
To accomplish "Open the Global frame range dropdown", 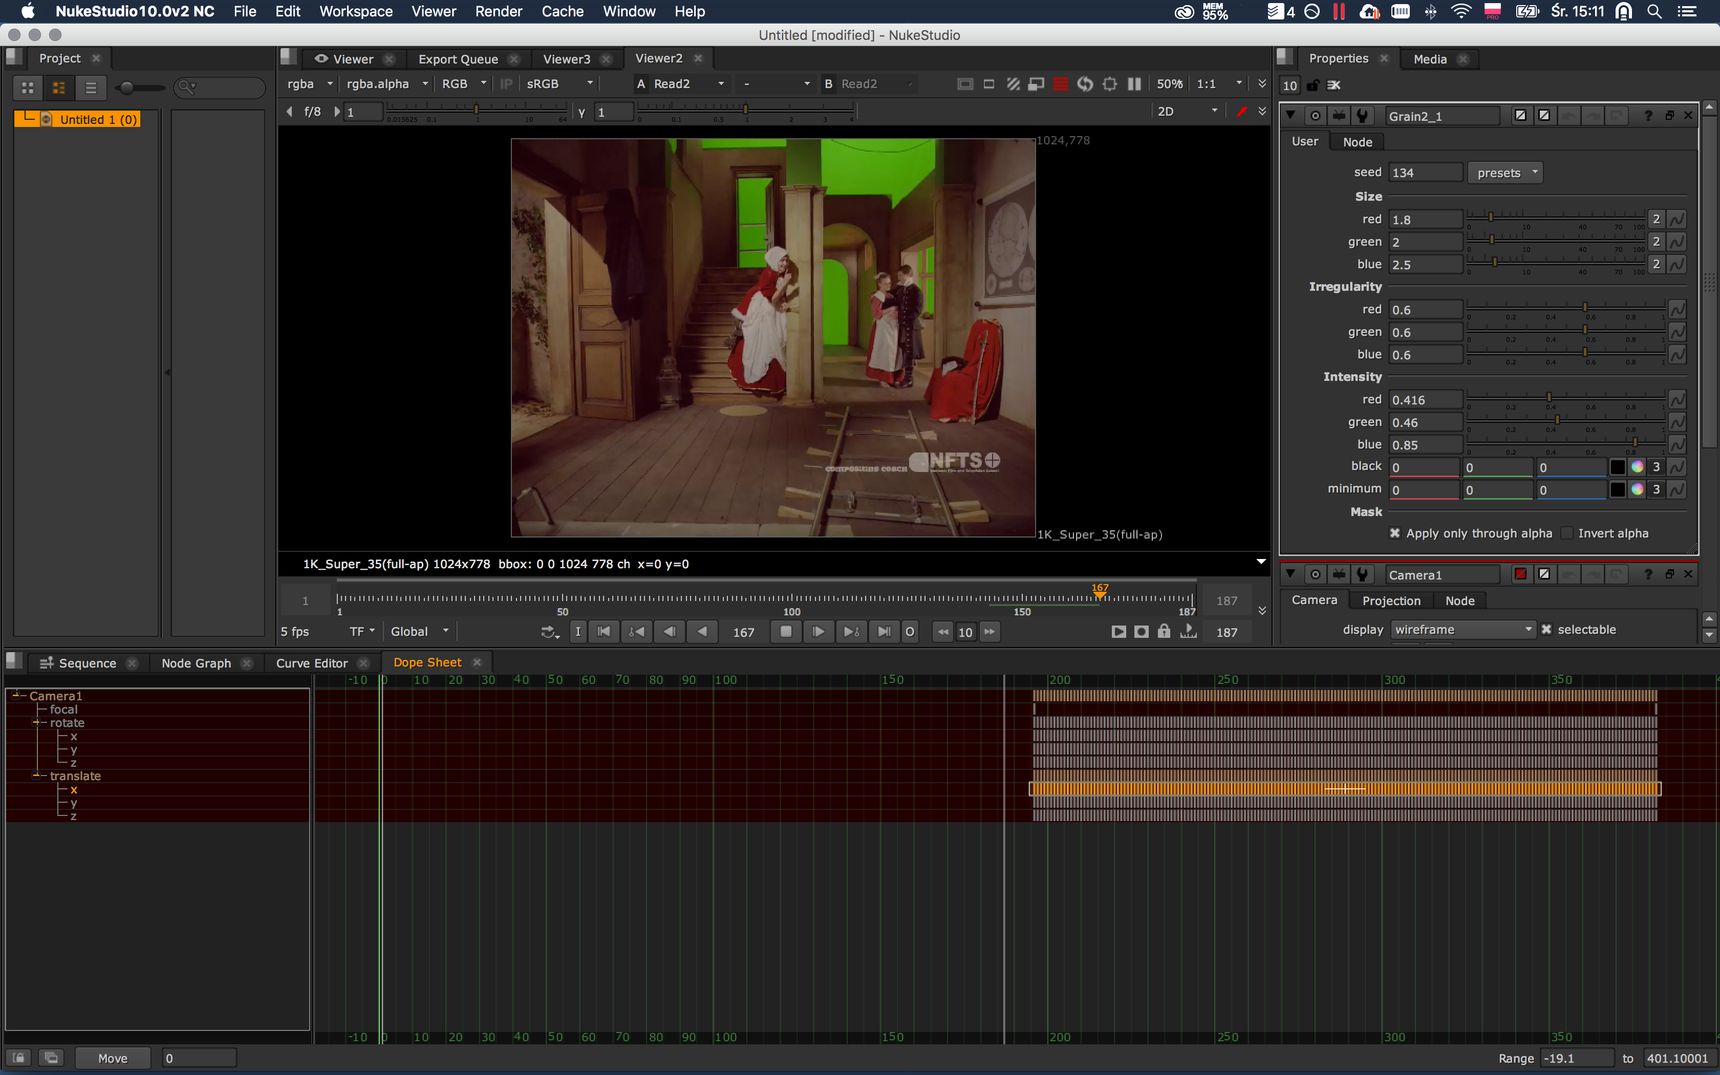I will tap(419, 631).
